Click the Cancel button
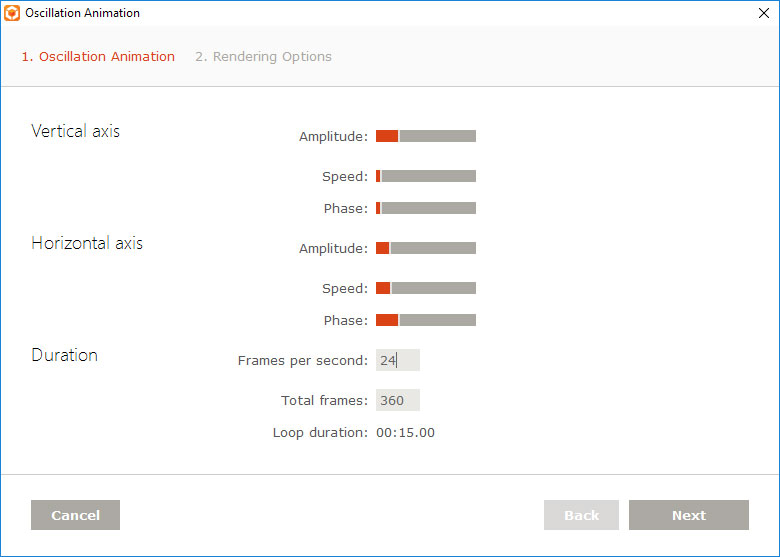The height and width of the screenshot is (557, 780). click(x=75, y=515)
